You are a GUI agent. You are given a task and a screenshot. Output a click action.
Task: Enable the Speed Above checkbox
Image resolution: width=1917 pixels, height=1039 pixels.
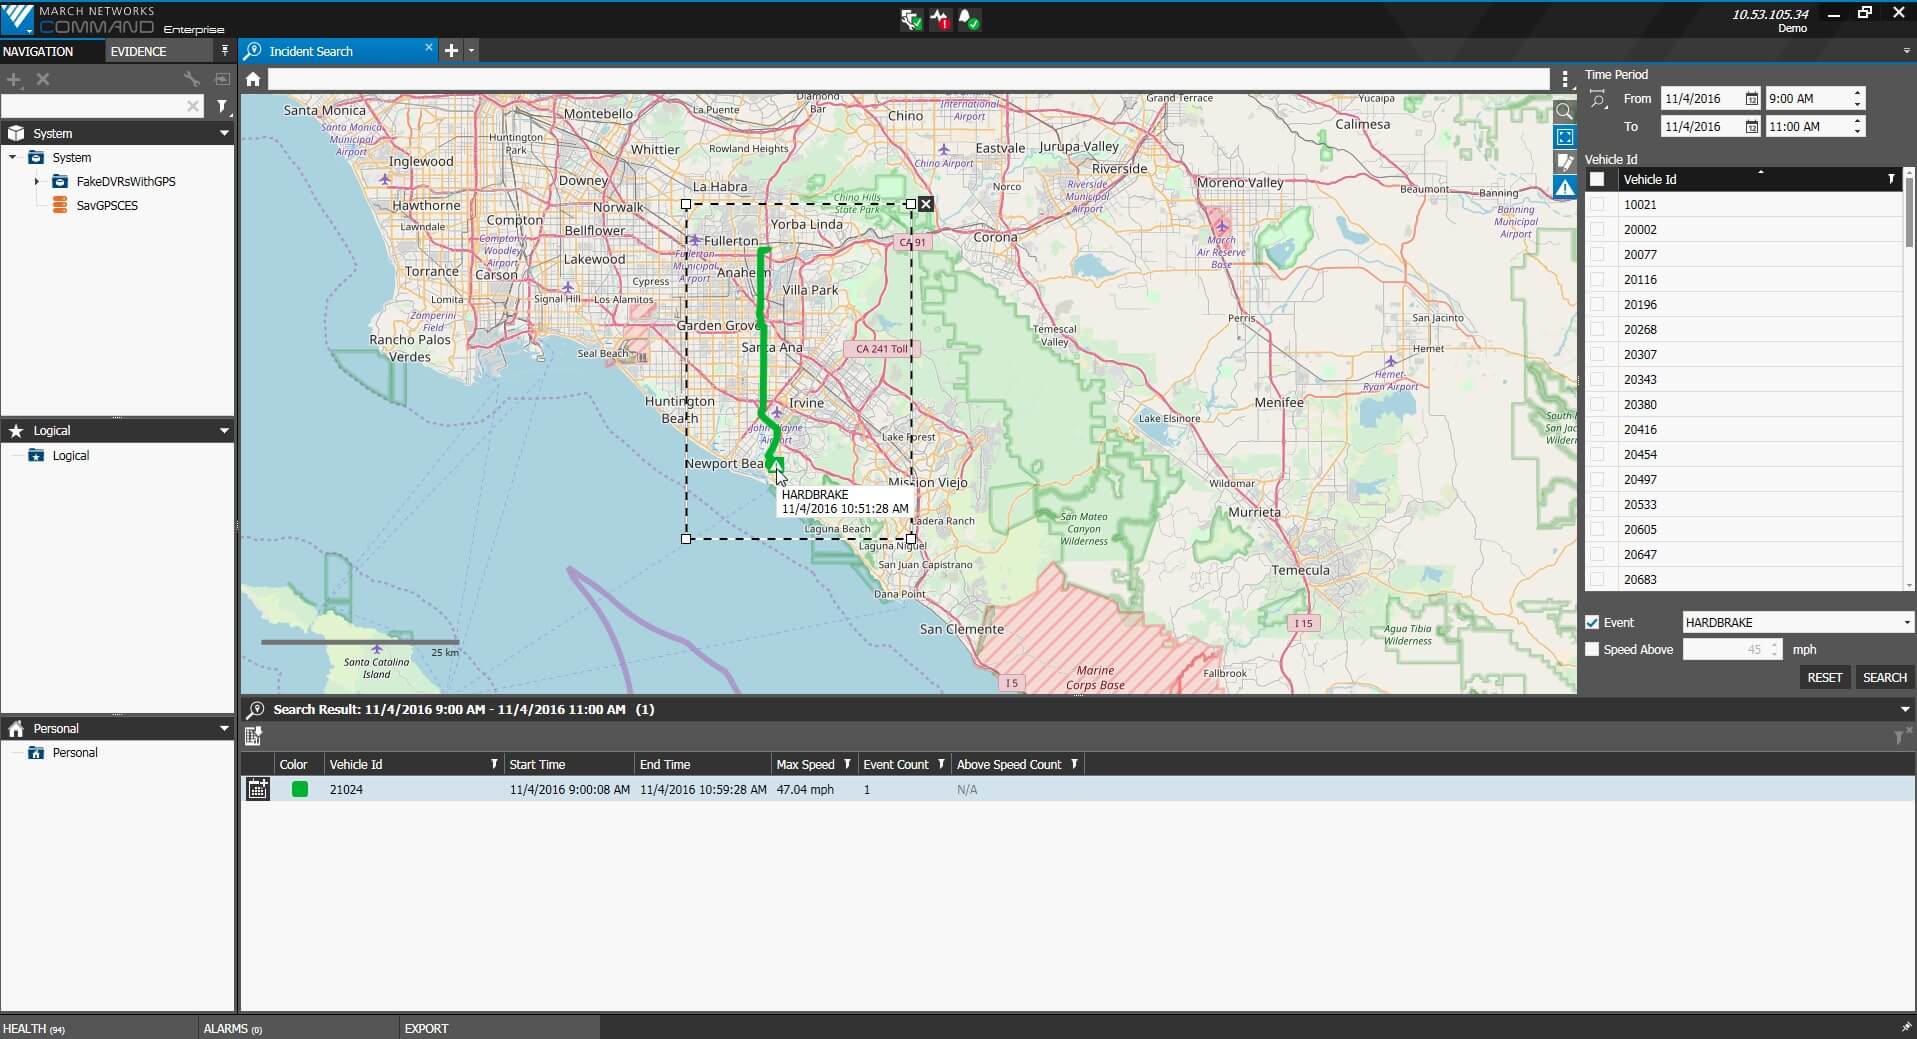1592,649
